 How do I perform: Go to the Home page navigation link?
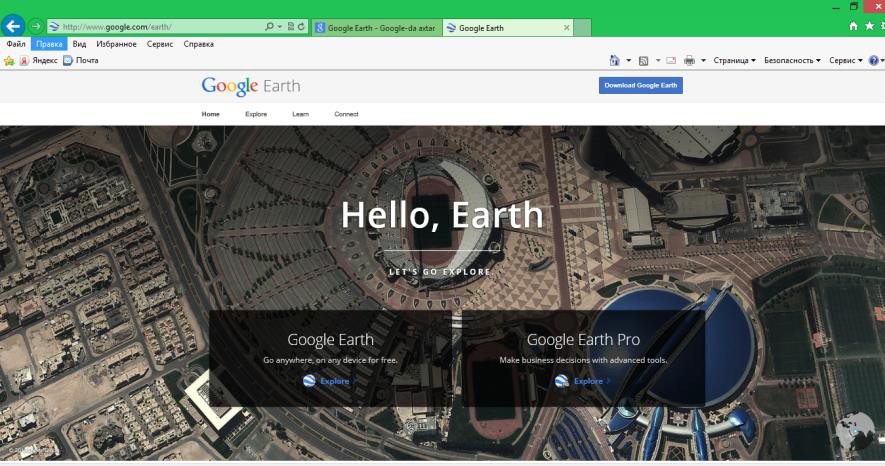tap(211, 114)
